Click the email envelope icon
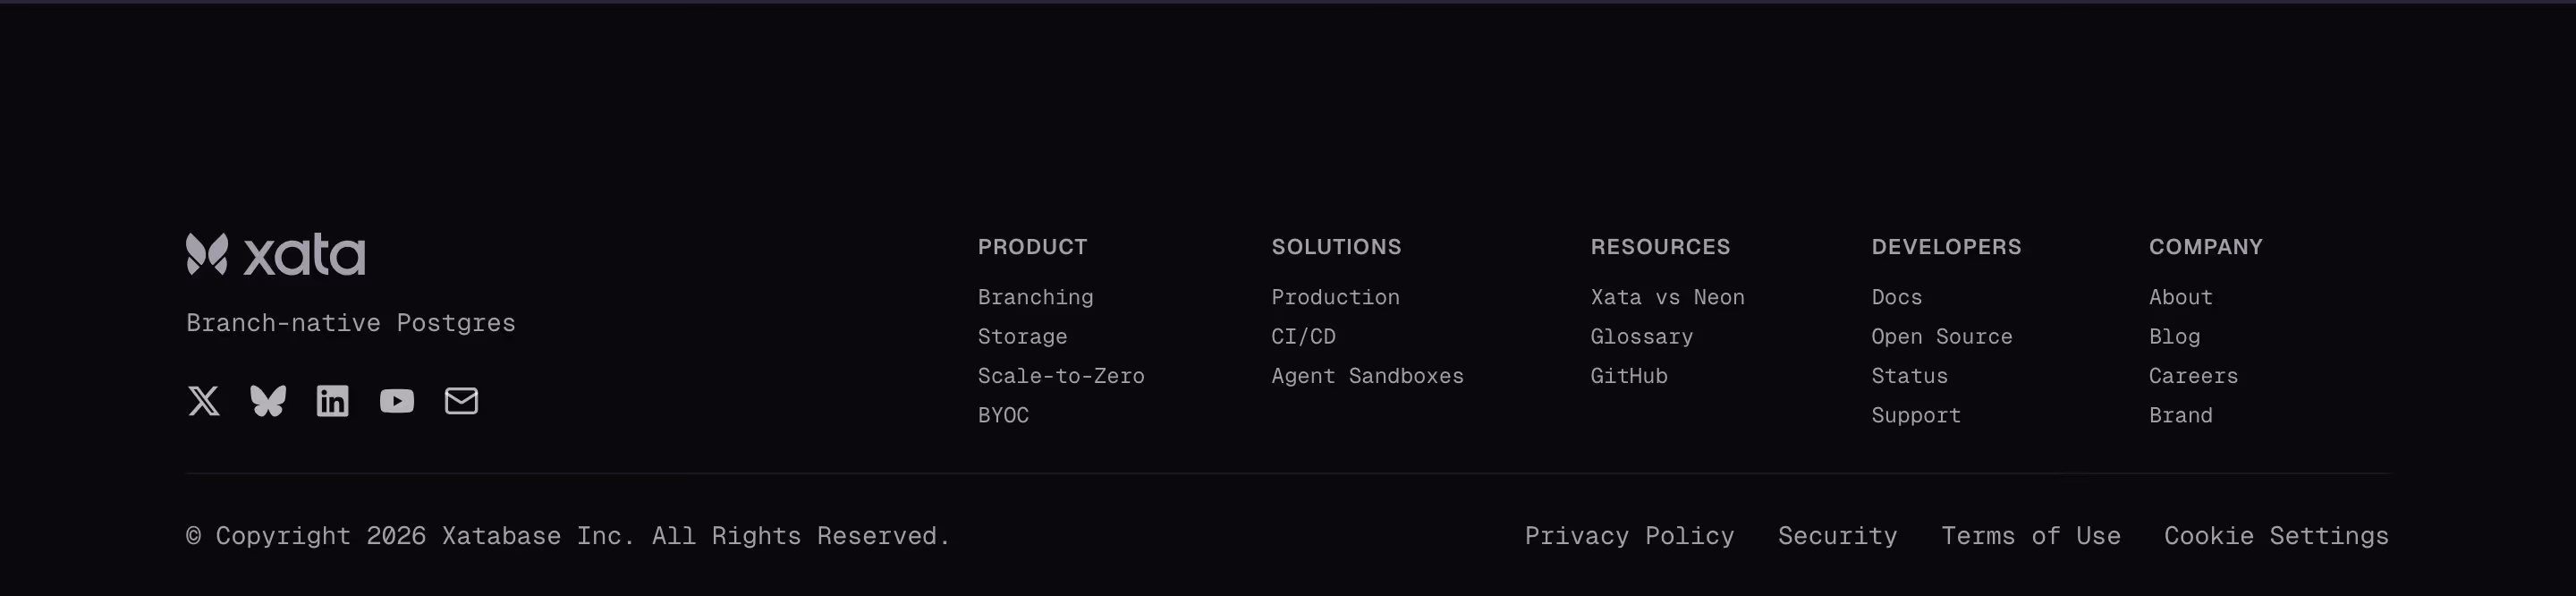 click(461, 401)
